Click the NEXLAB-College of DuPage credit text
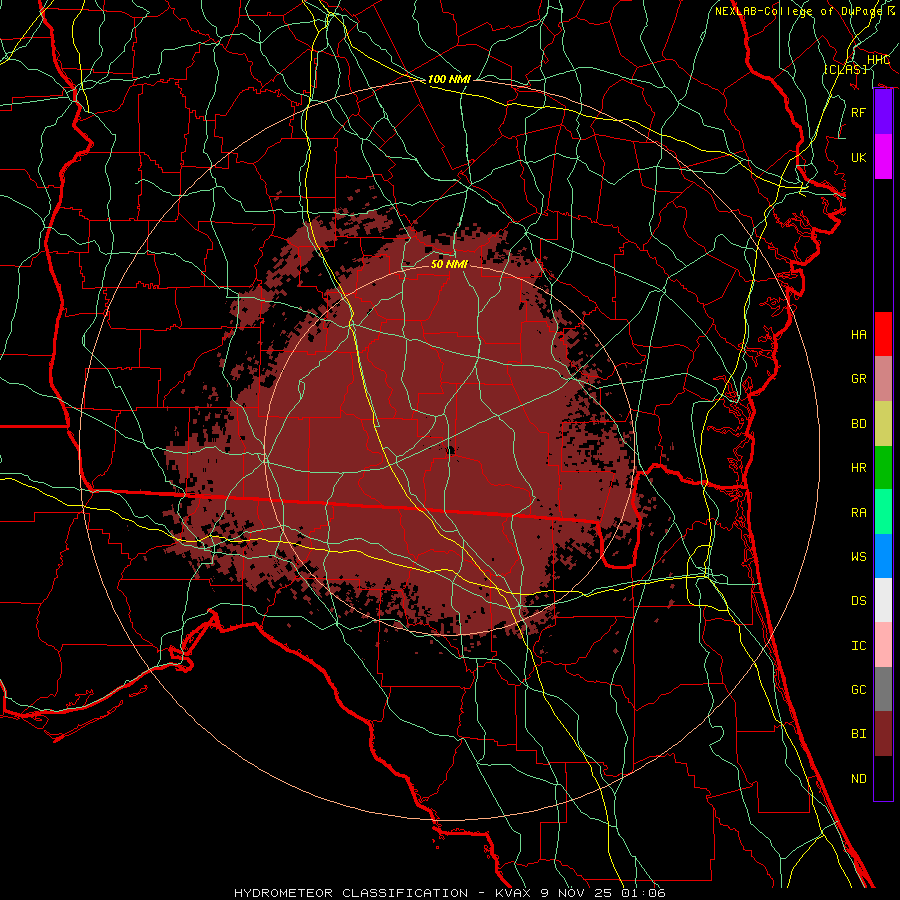Image resolution: width=900 pixels, height=900 pixels. point(798,11)
